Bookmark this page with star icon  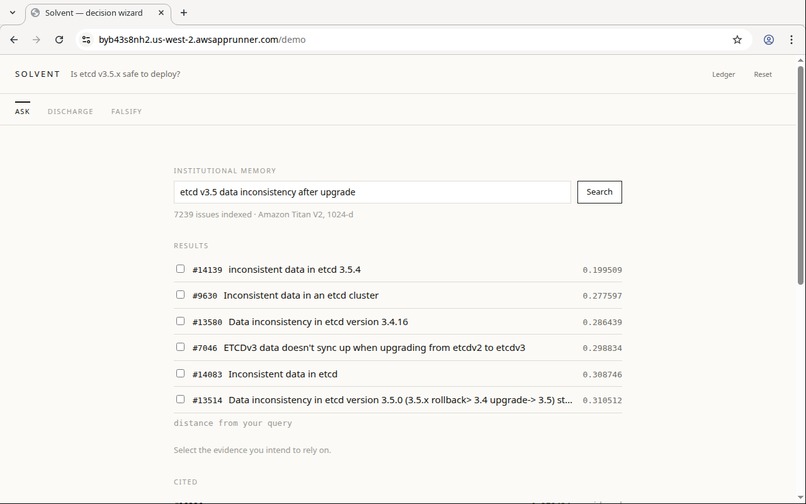737,40
